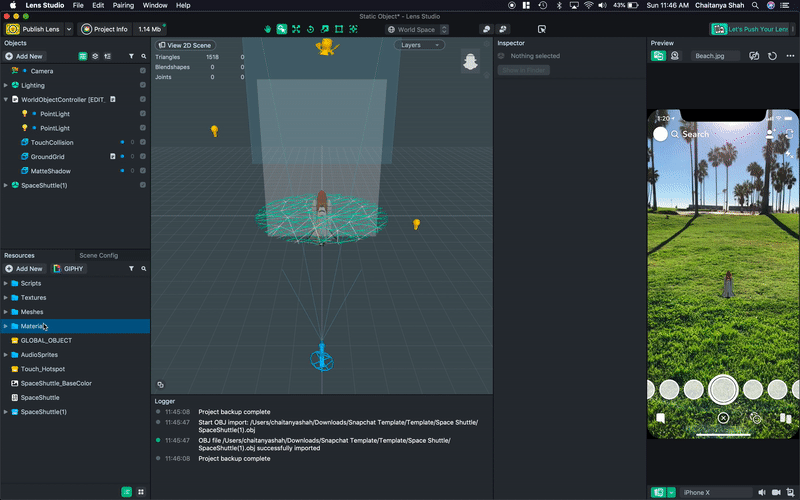The image size is (800, 500).
Task: Open preview more options (three dots)
Action: pyautogui.click(x=789, y=56)
